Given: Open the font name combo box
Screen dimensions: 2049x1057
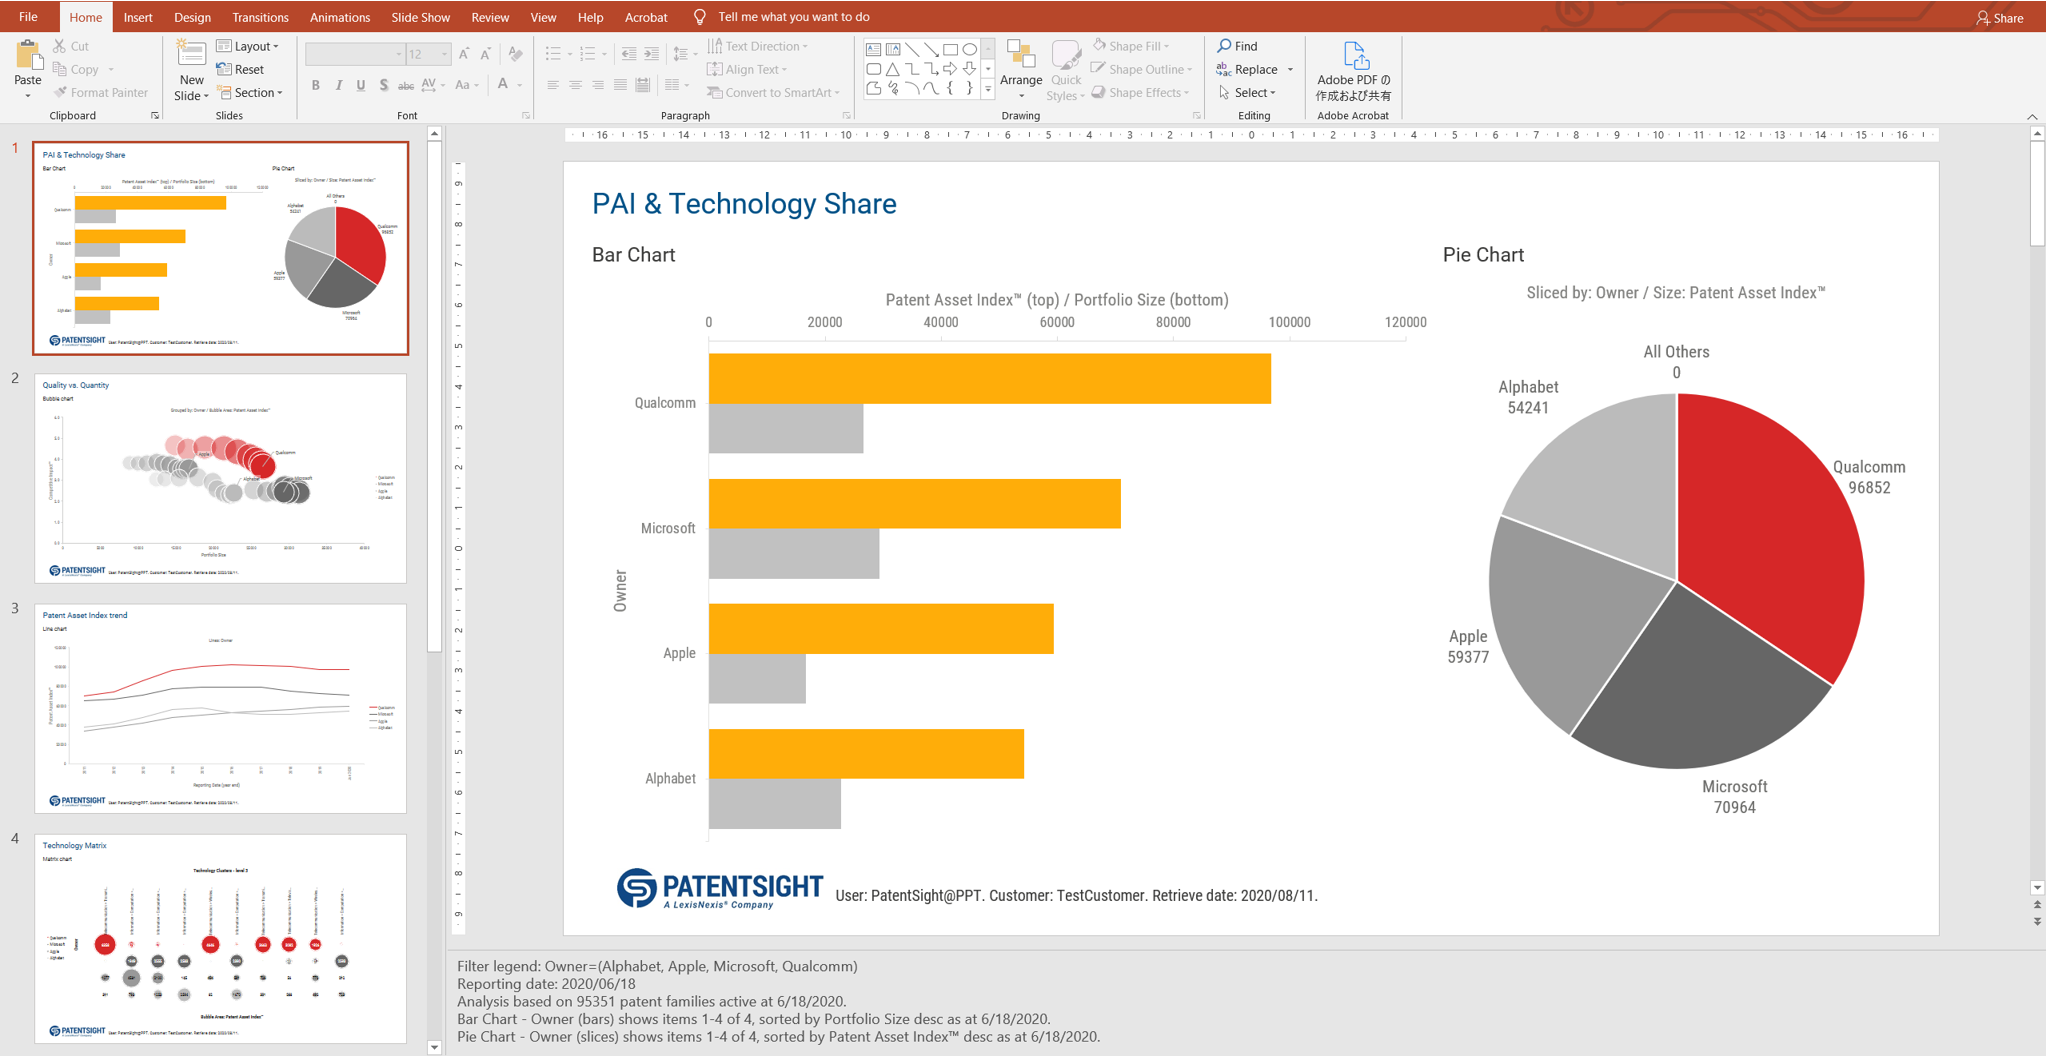Looking at the screenshot, I should pyautogui.click(x=354, y=54).
